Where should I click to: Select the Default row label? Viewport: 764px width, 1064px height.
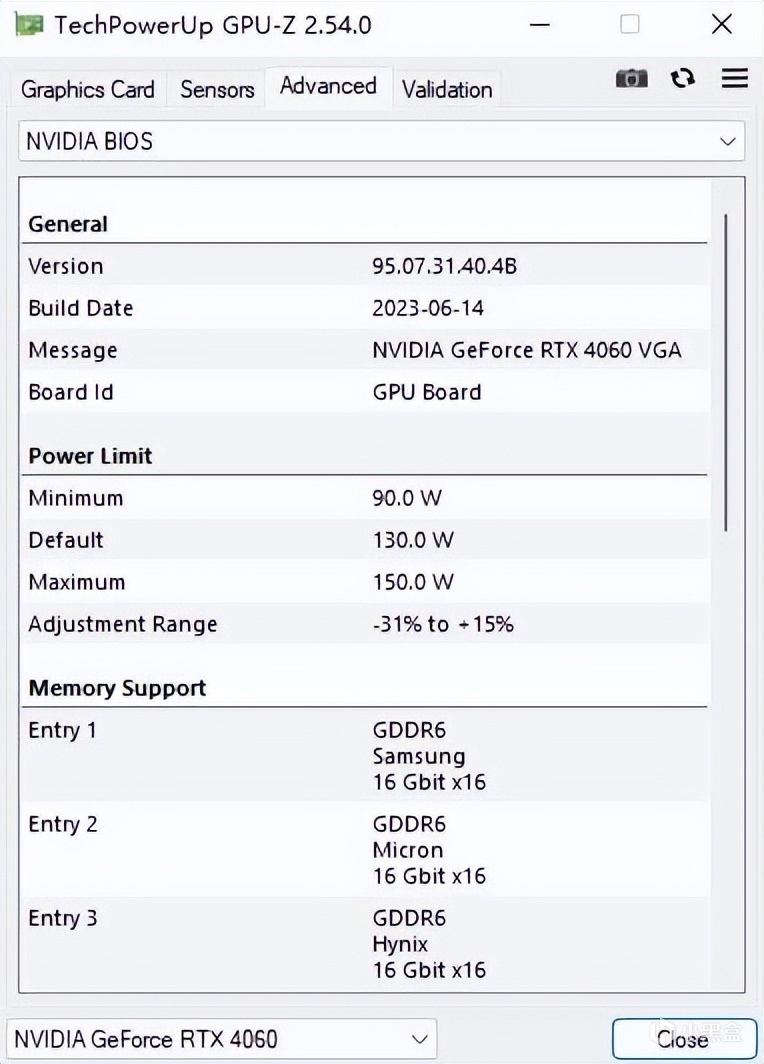pos(66,540)
